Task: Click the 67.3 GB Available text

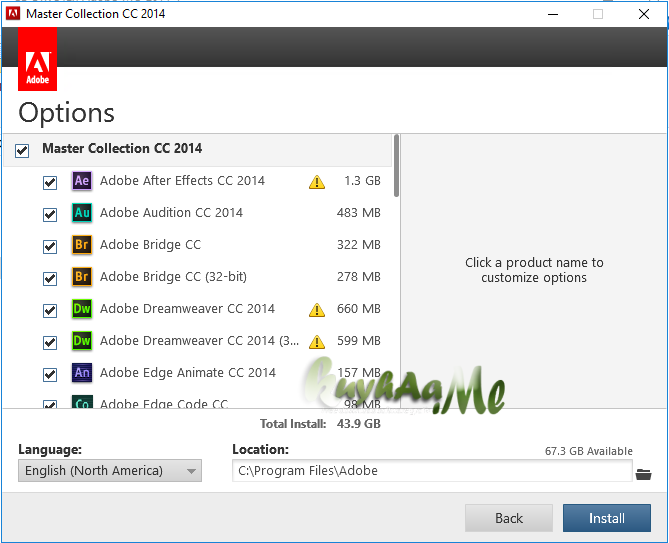Action: pyautogui.click(x=589, y=451)
